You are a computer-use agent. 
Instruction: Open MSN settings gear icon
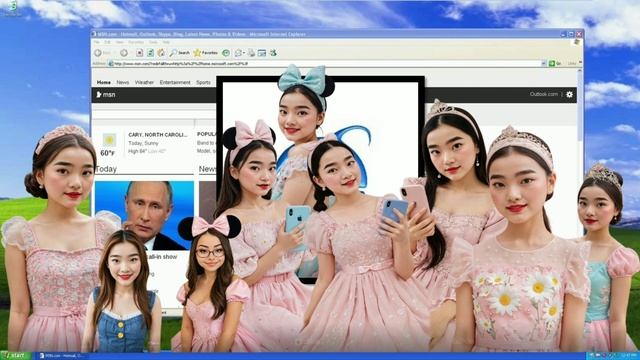coord(569,94)
